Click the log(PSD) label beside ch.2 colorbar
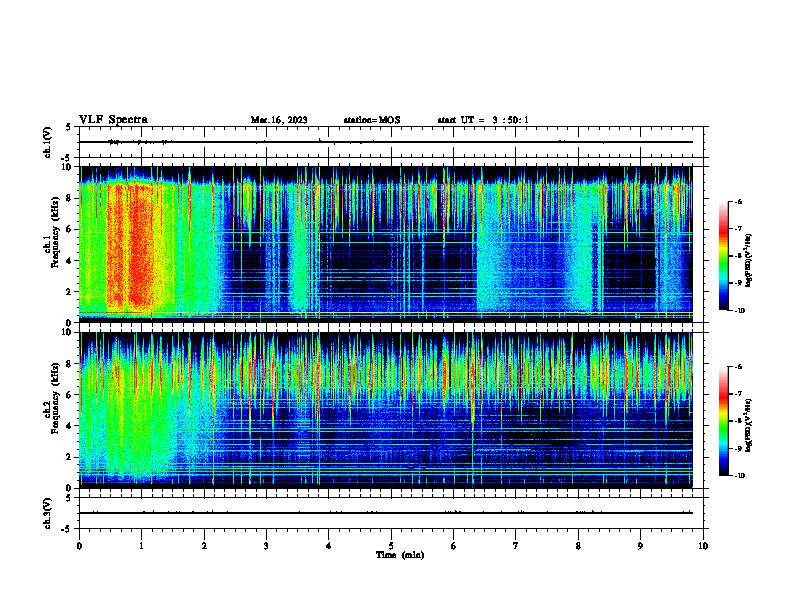792x612 pixels. tap(748, 425)
